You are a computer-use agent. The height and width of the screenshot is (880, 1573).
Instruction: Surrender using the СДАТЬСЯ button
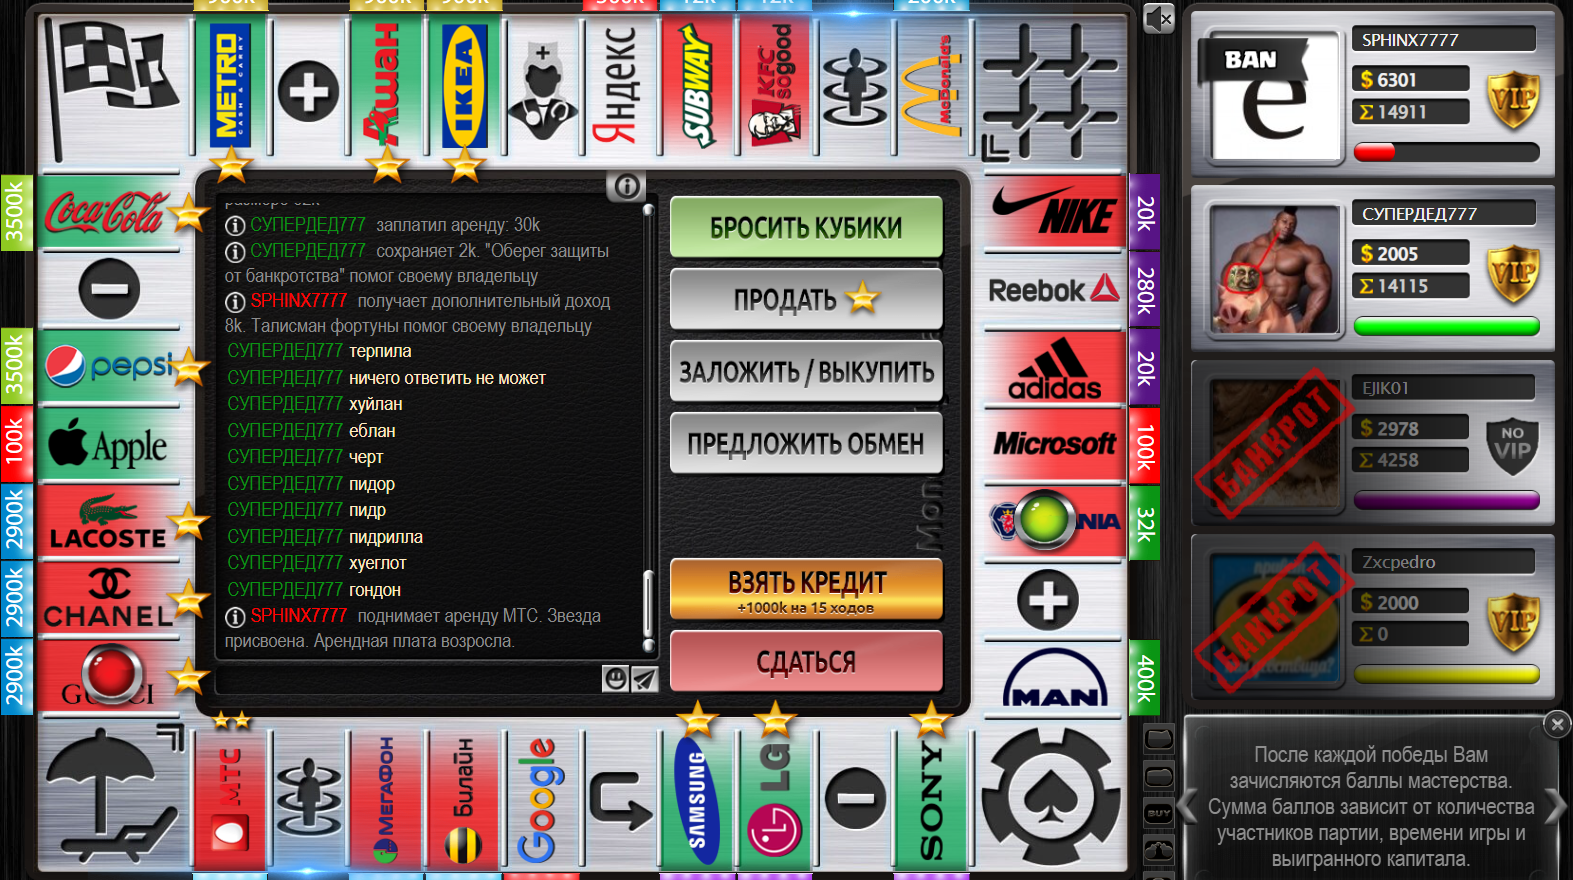coord(806,661)
